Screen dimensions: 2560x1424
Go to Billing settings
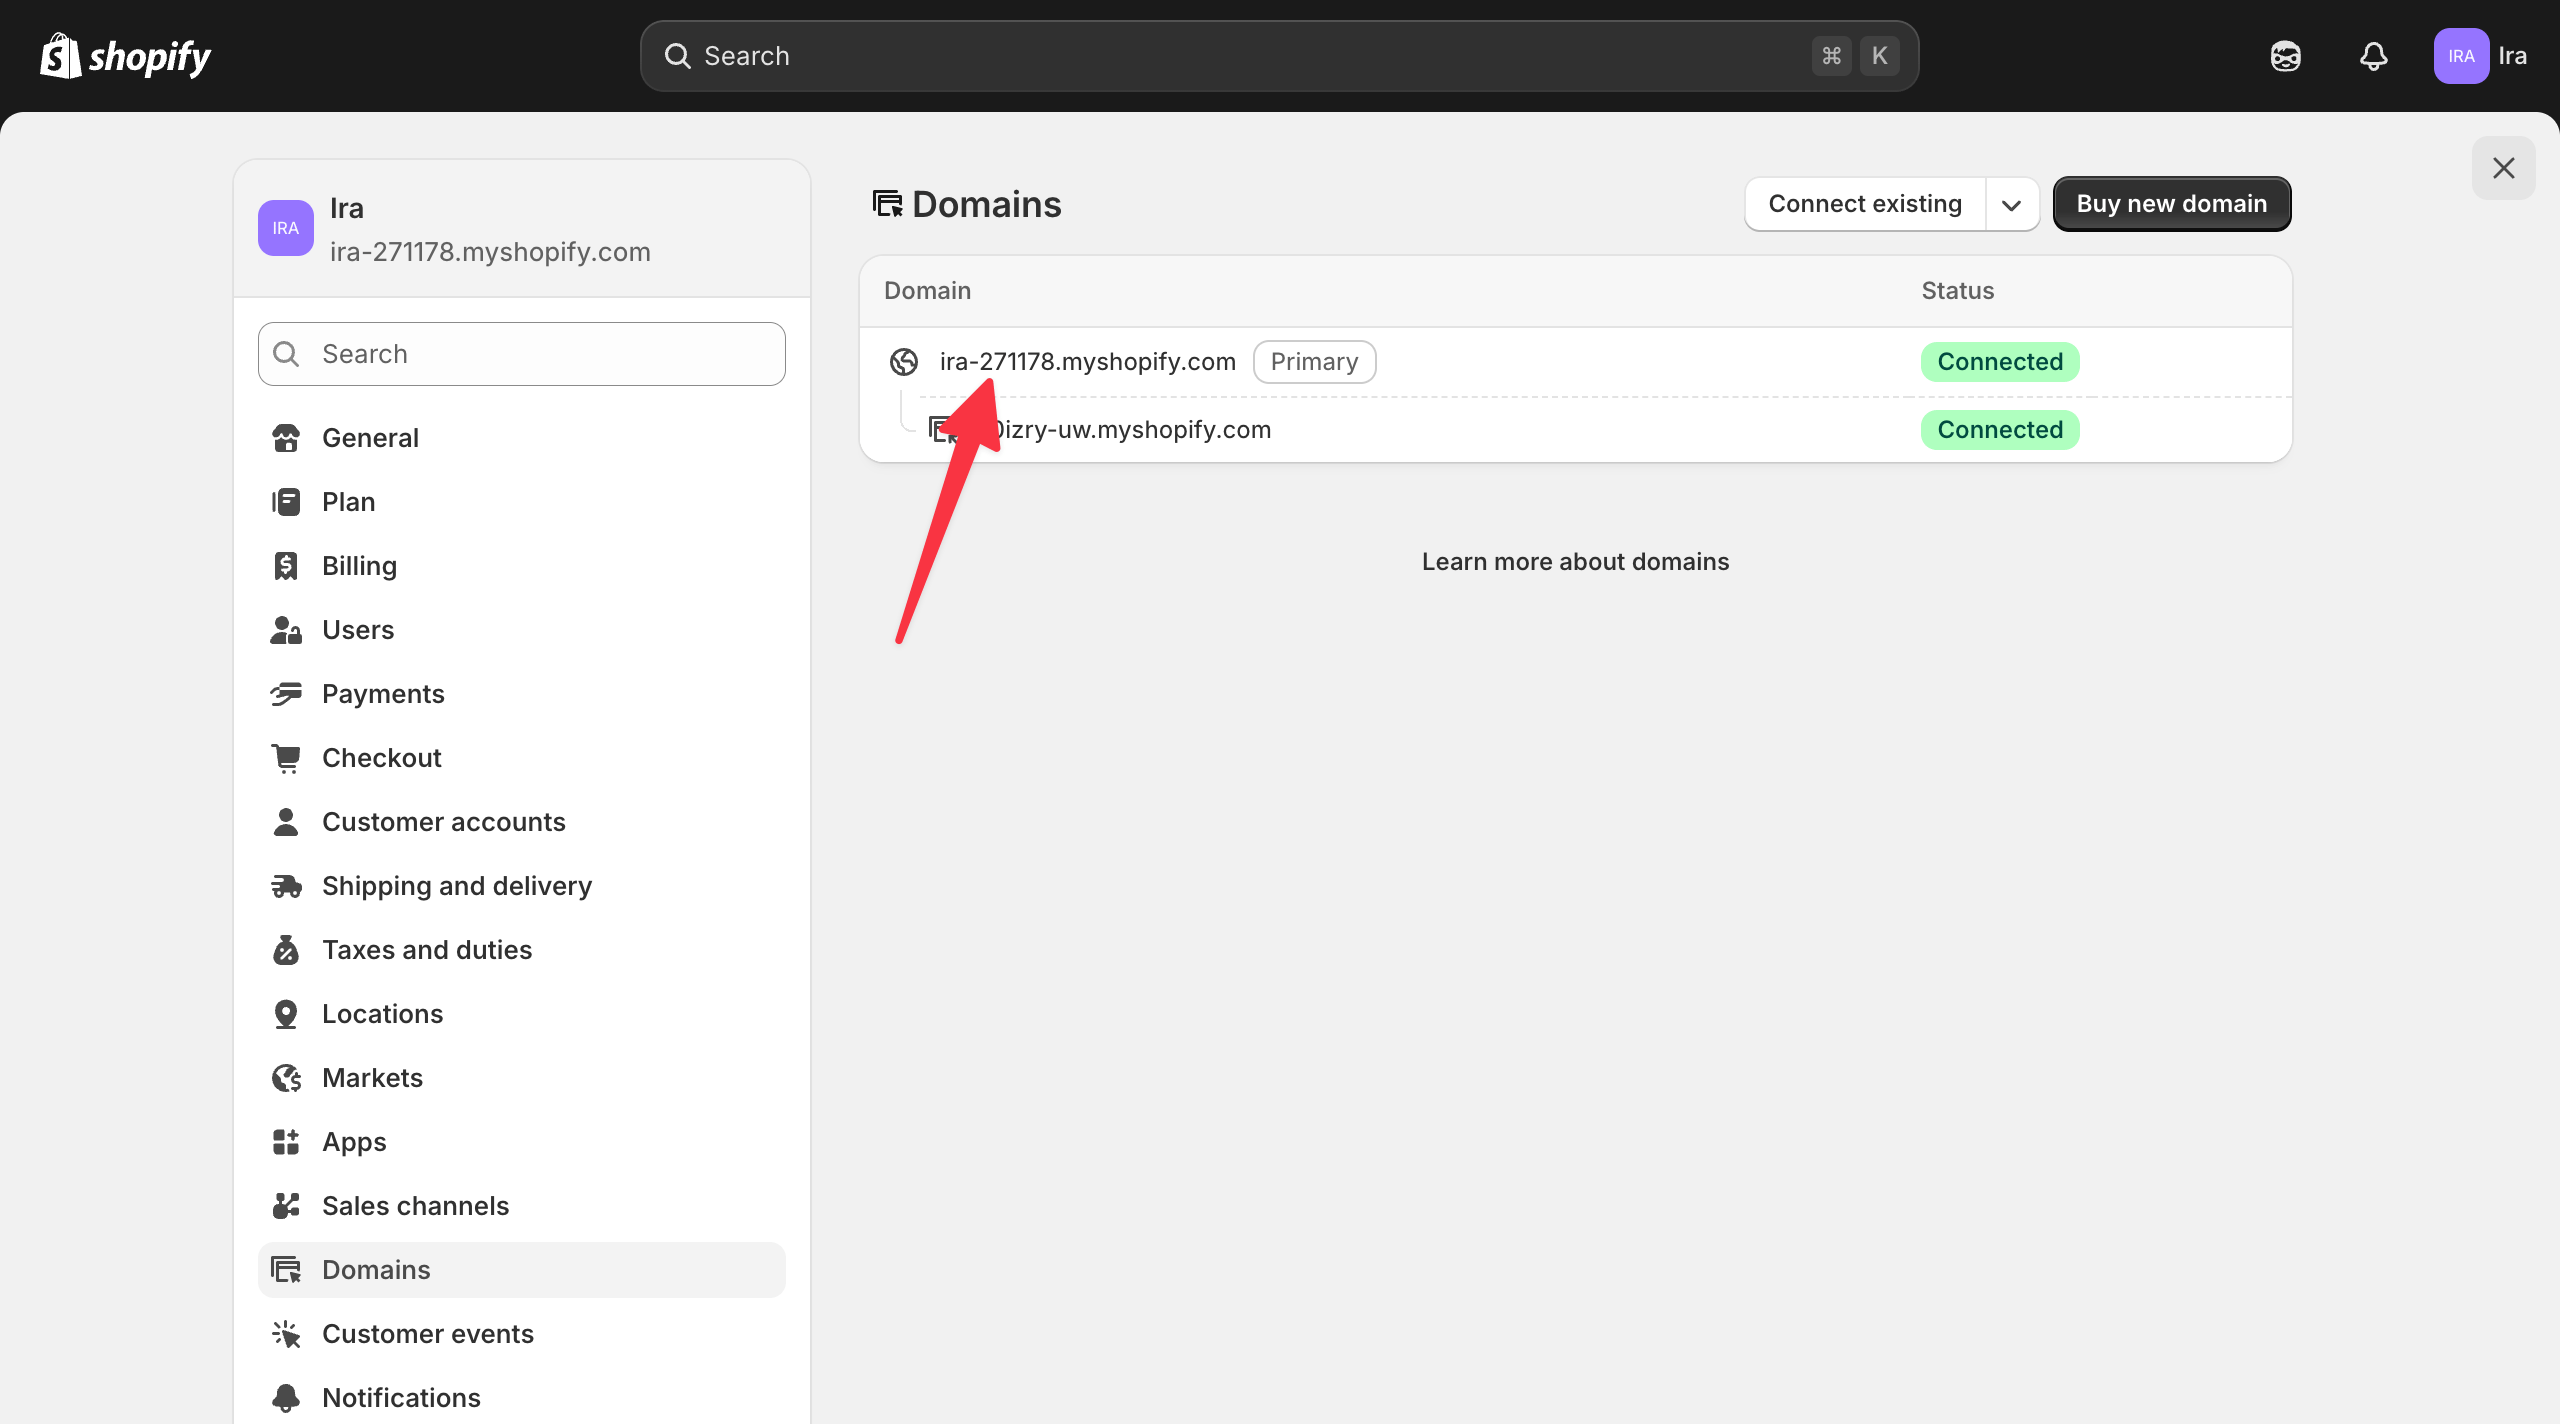[522, 566]
